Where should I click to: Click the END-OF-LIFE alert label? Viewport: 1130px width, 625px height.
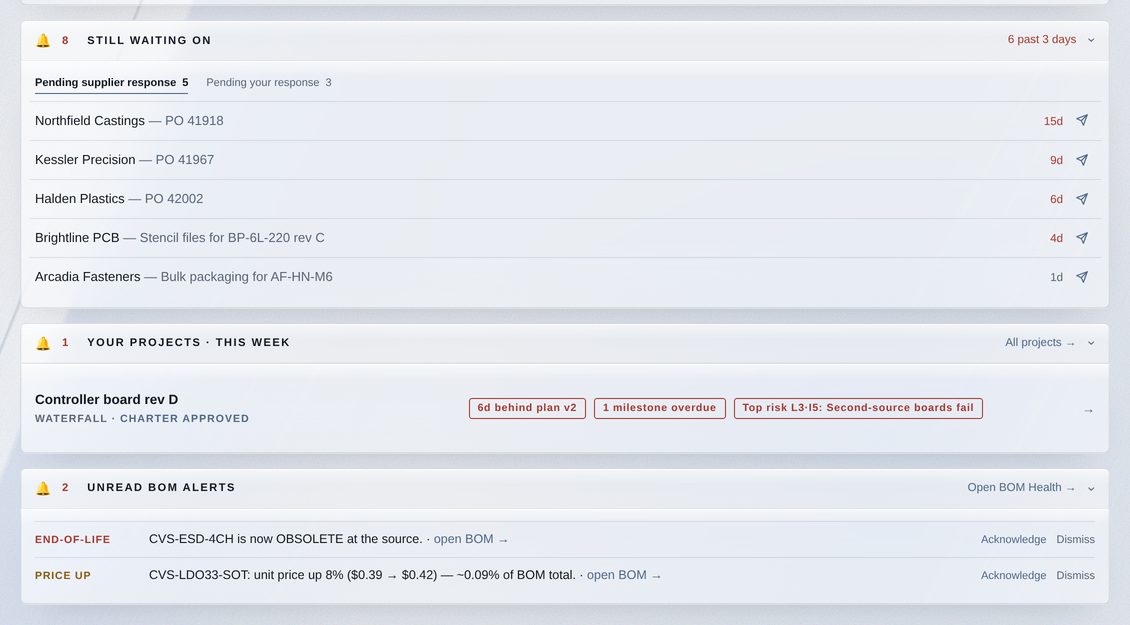pyautogui.click(x=72, y=539)
